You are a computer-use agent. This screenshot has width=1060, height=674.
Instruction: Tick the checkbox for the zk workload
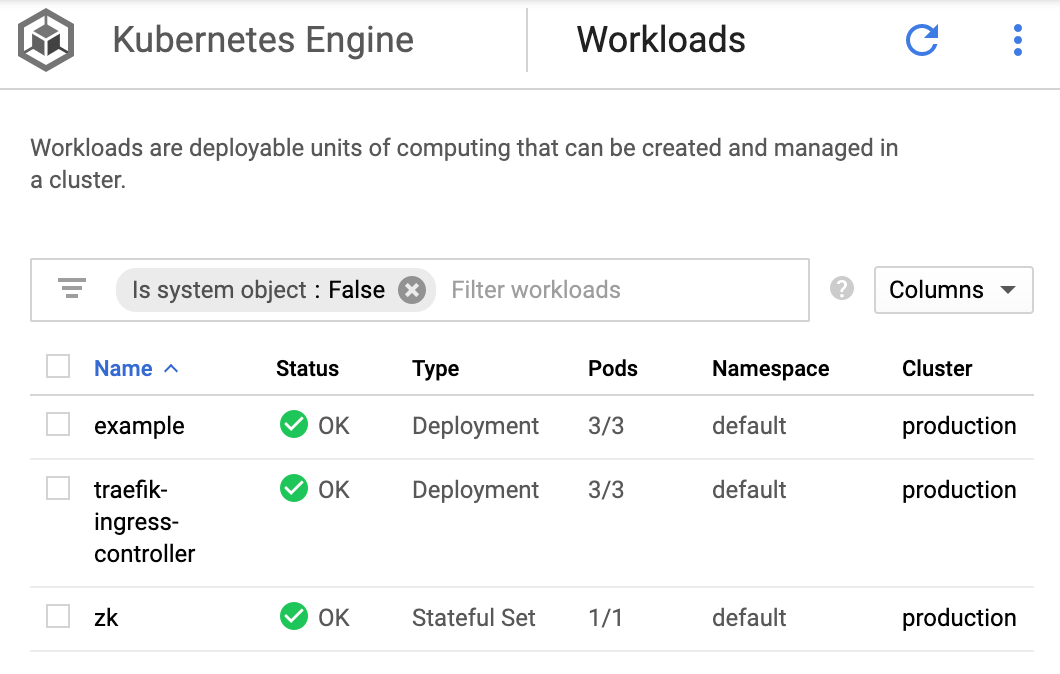pos(58,617)
